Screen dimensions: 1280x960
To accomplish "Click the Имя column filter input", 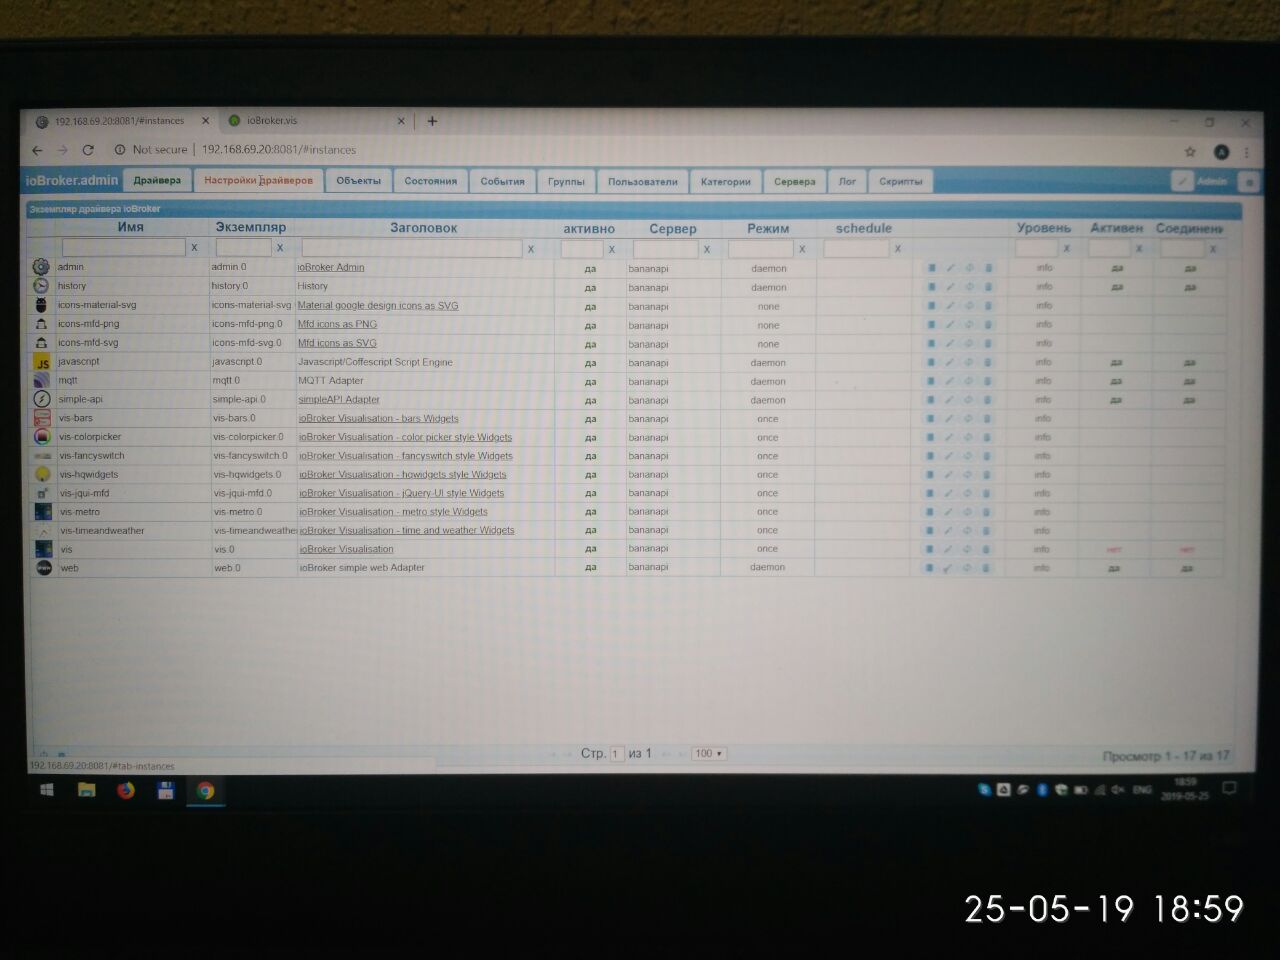I will tap(123, 247).
